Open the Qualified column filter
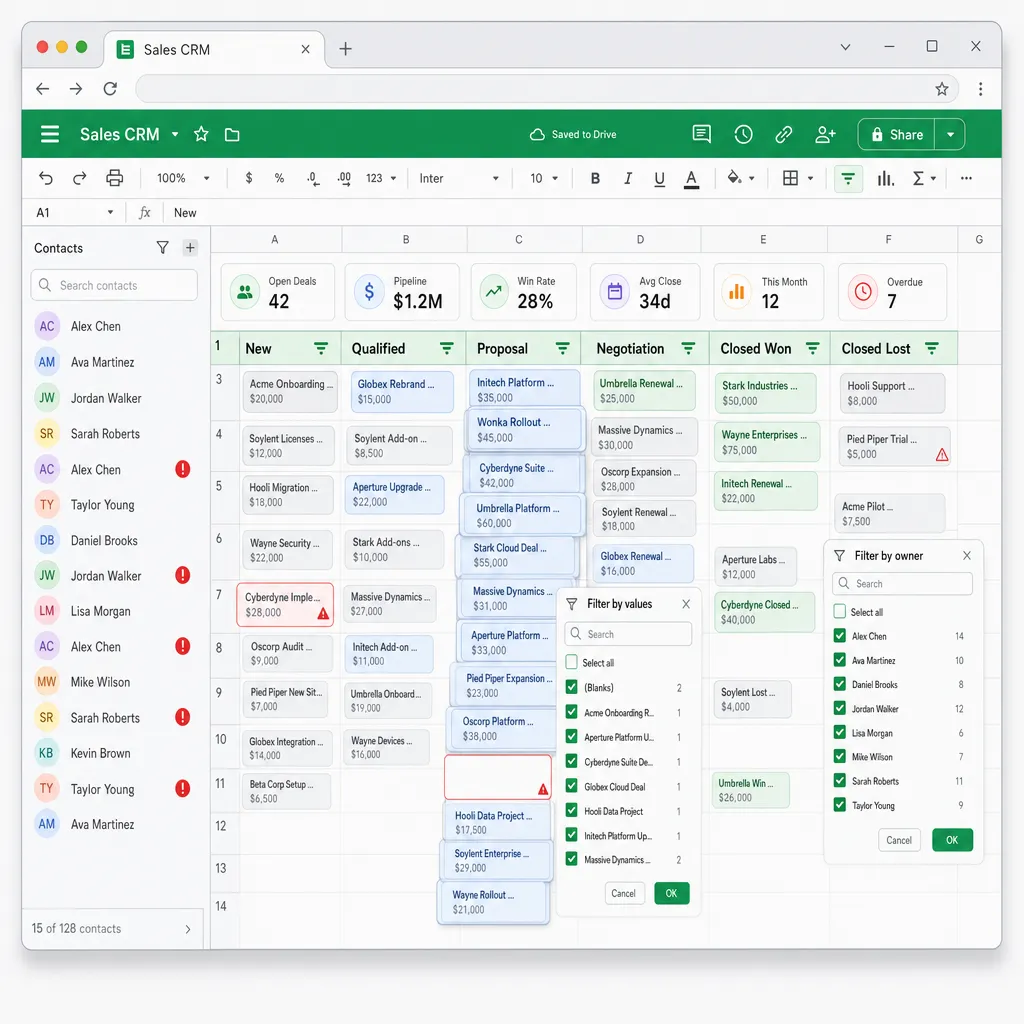The width and height of the screenshot is (1024, 1024). 447,349
